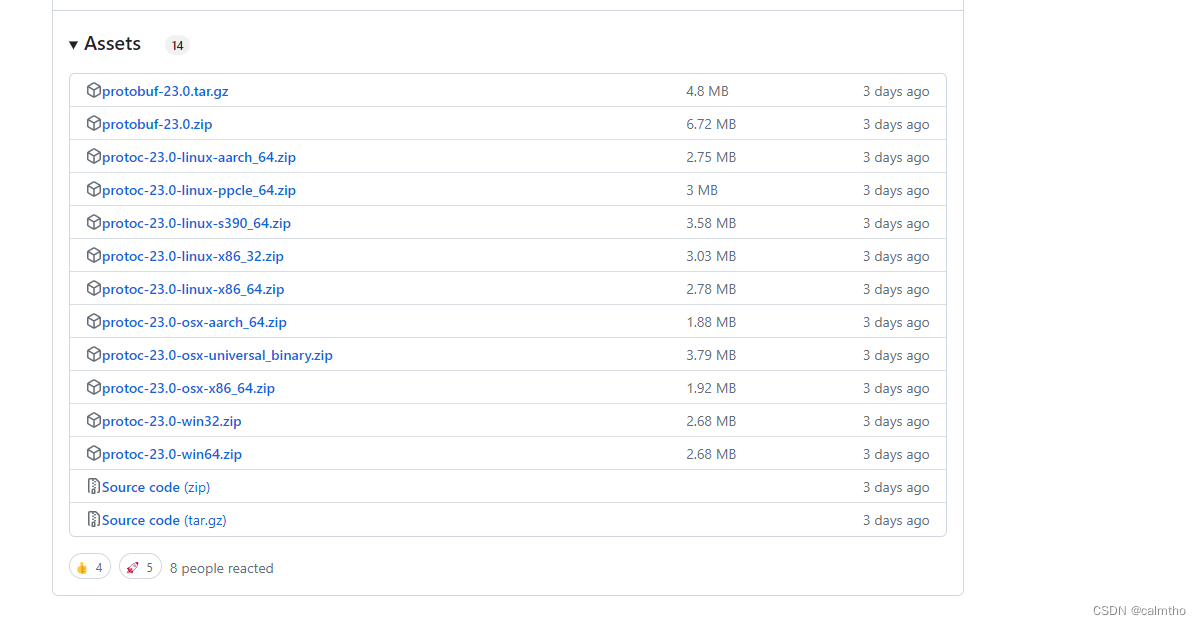Download protoc-23.0-linux-x86_64.zip

[x=193, y=289]
